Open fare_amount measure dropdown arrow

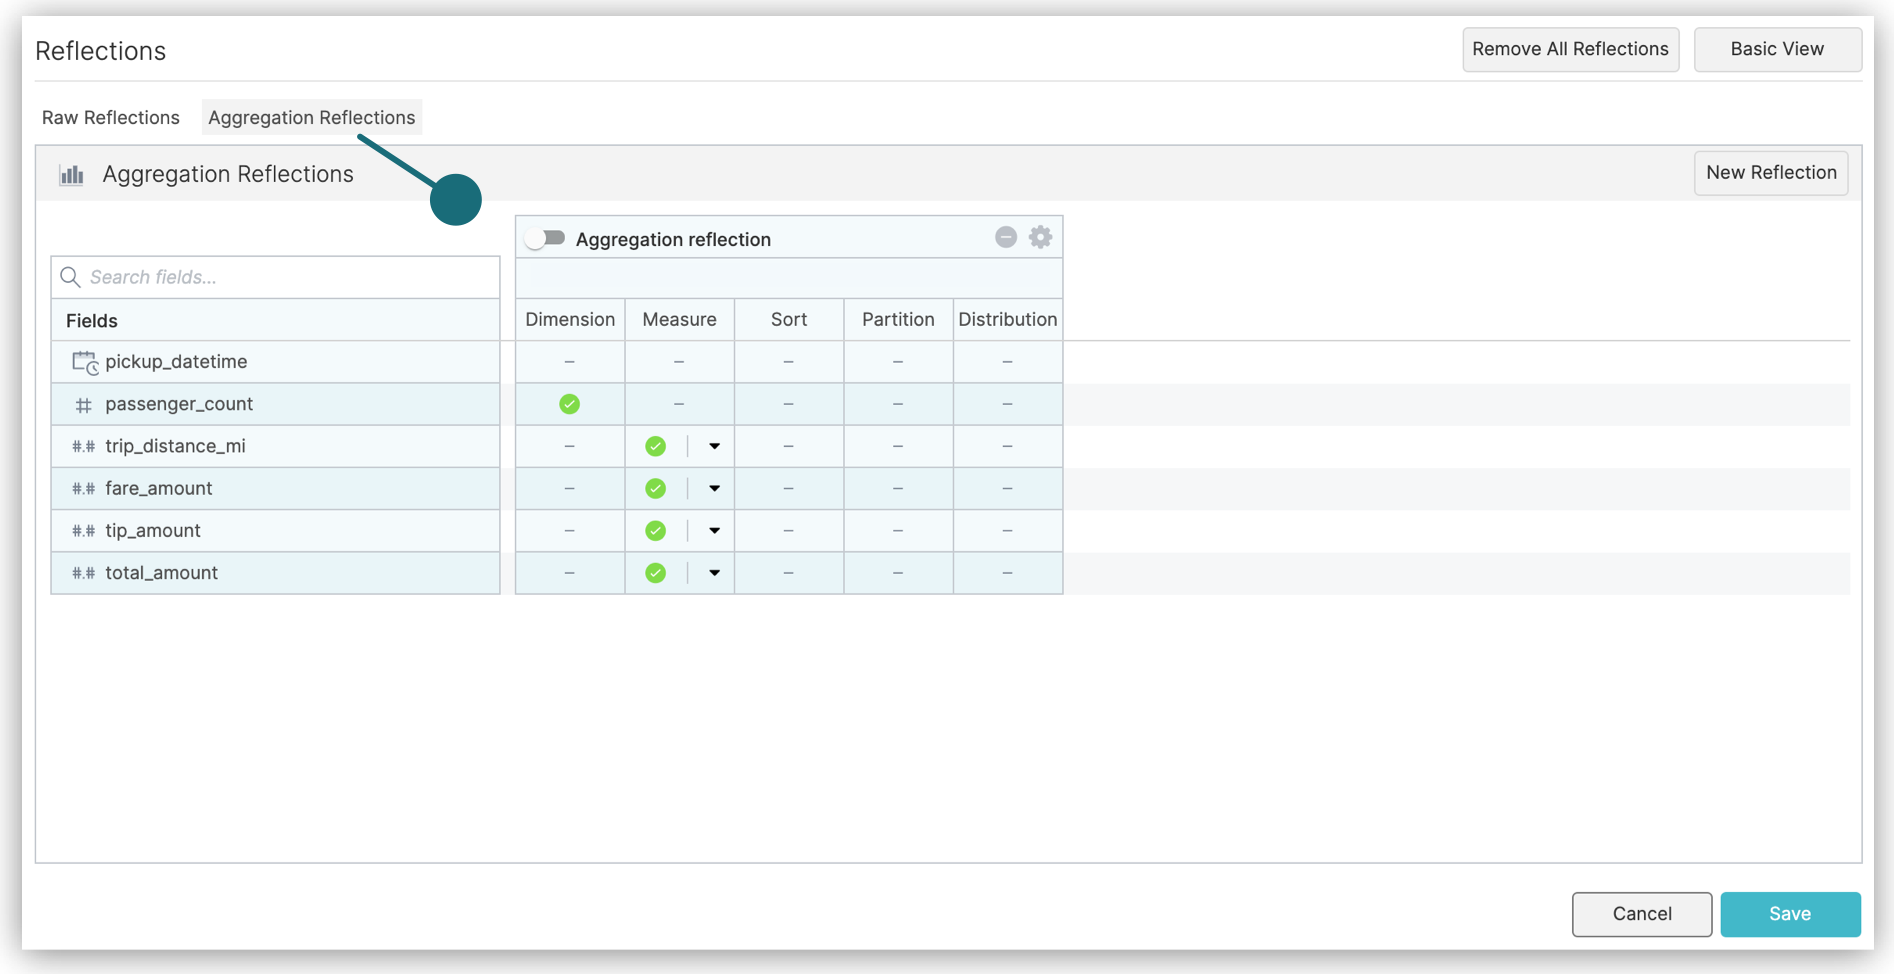tap(714, 489)
